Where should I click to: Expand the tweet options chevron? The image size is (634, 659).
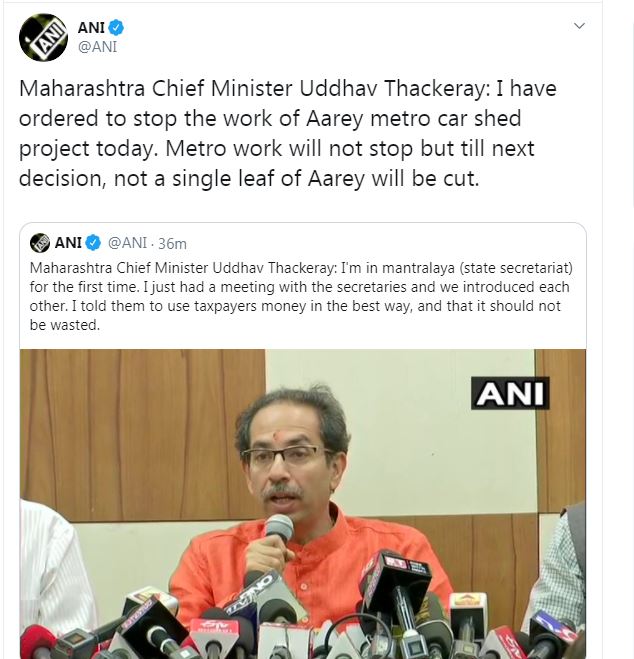[x=579, y=26]
